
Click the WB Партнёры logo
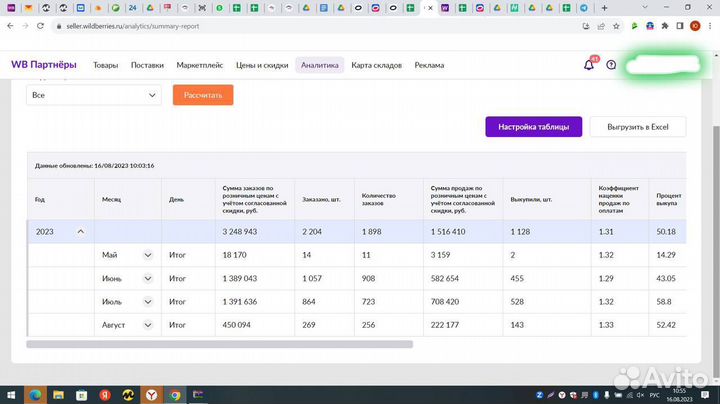pyautogui.click(x=43, y=65)
